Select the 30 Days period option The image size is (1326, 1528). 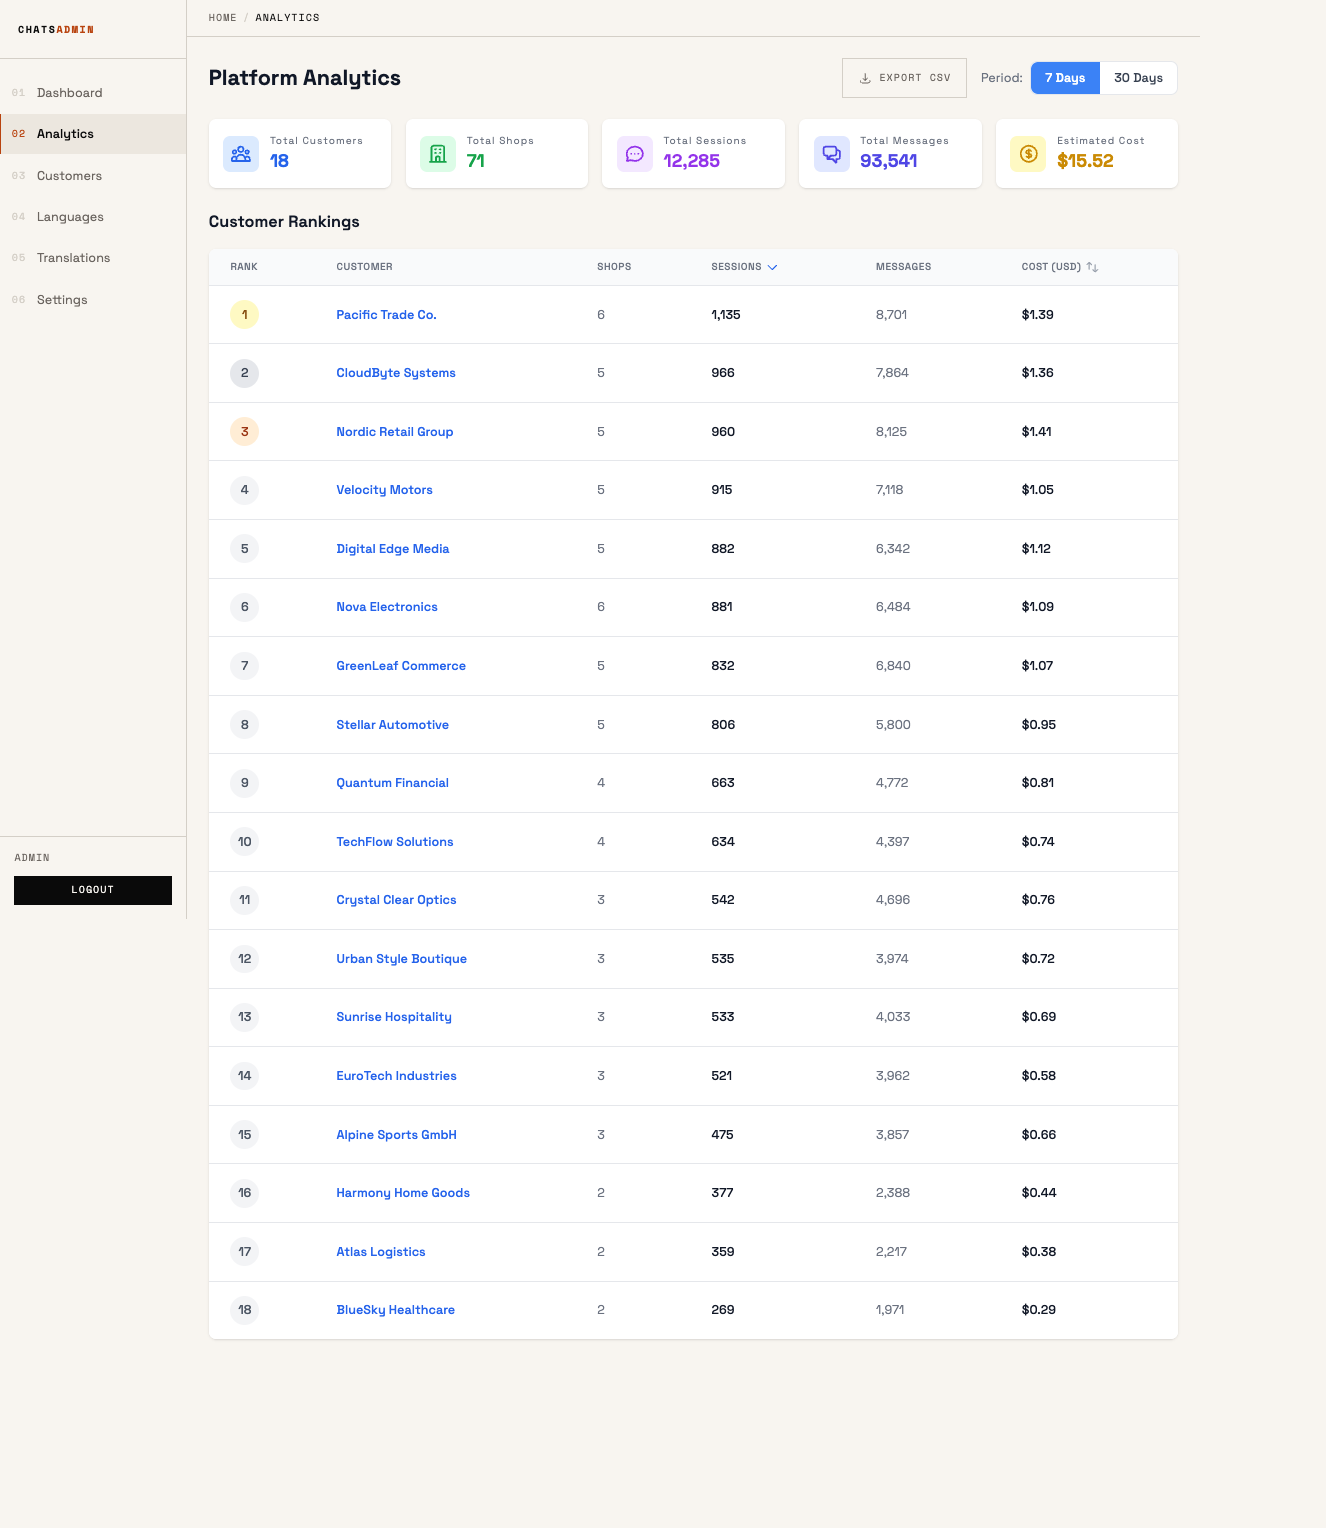click(x=1139, y=77)
